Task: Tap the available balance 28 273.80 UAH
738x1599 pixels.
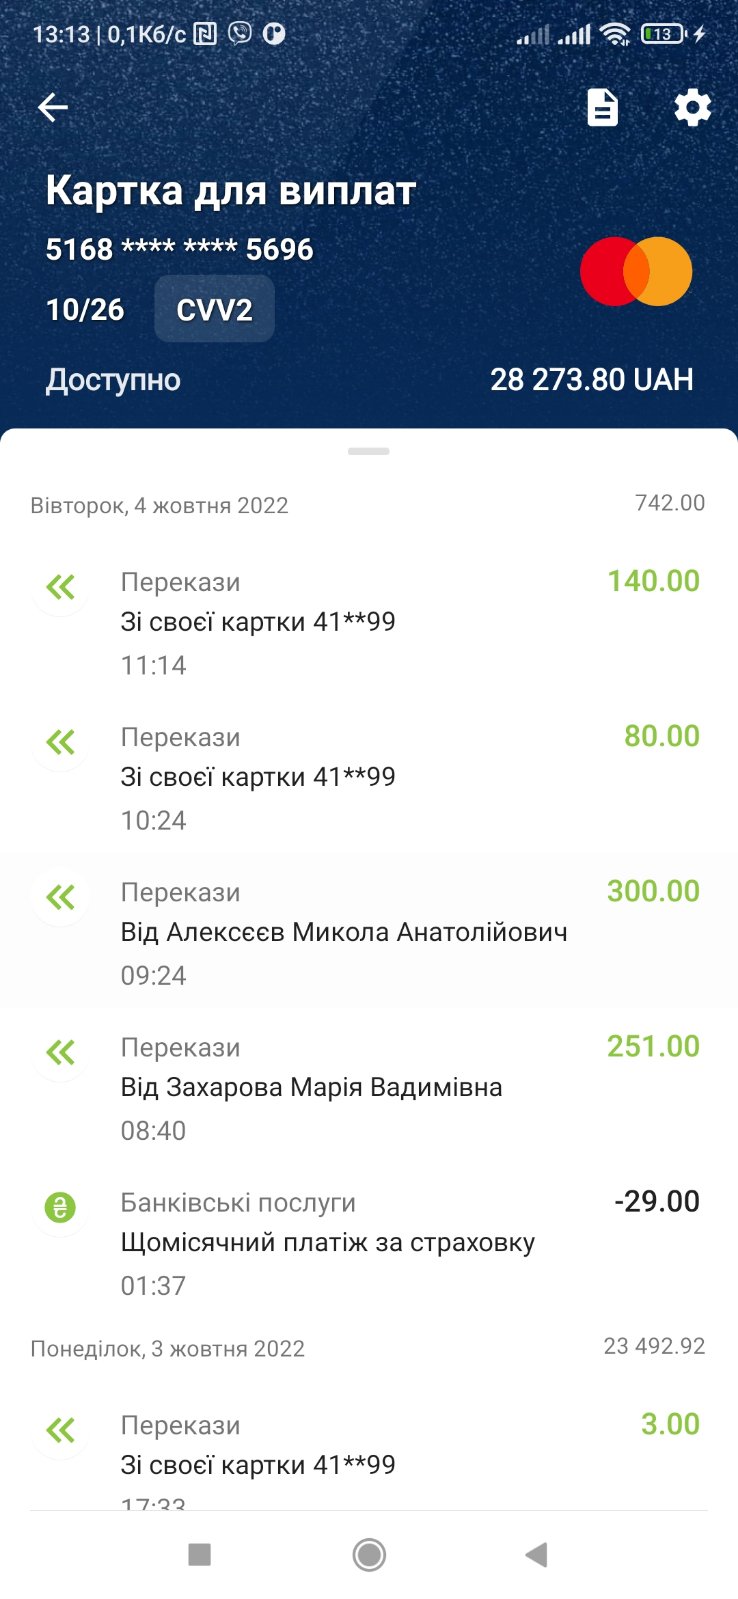Action: pos(591,380)
